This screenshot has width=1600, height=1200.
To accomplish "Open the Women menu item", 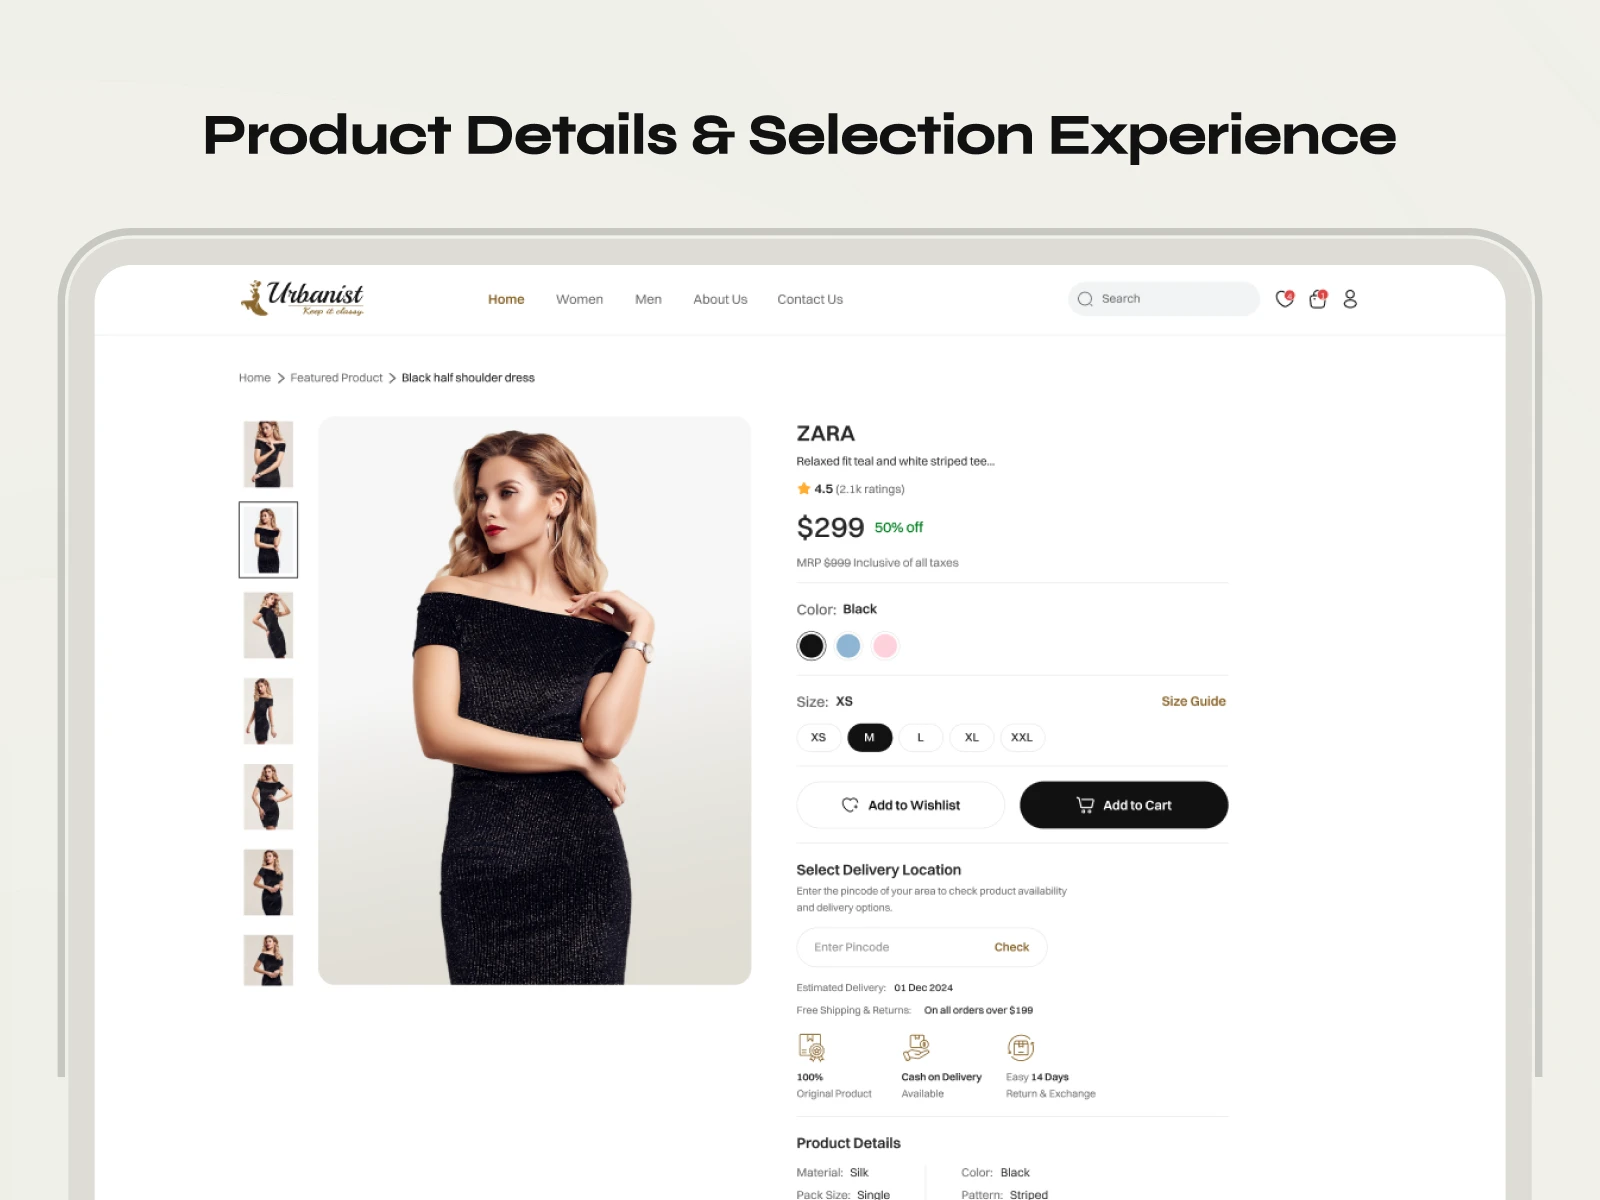I will [x=579, y=299].
